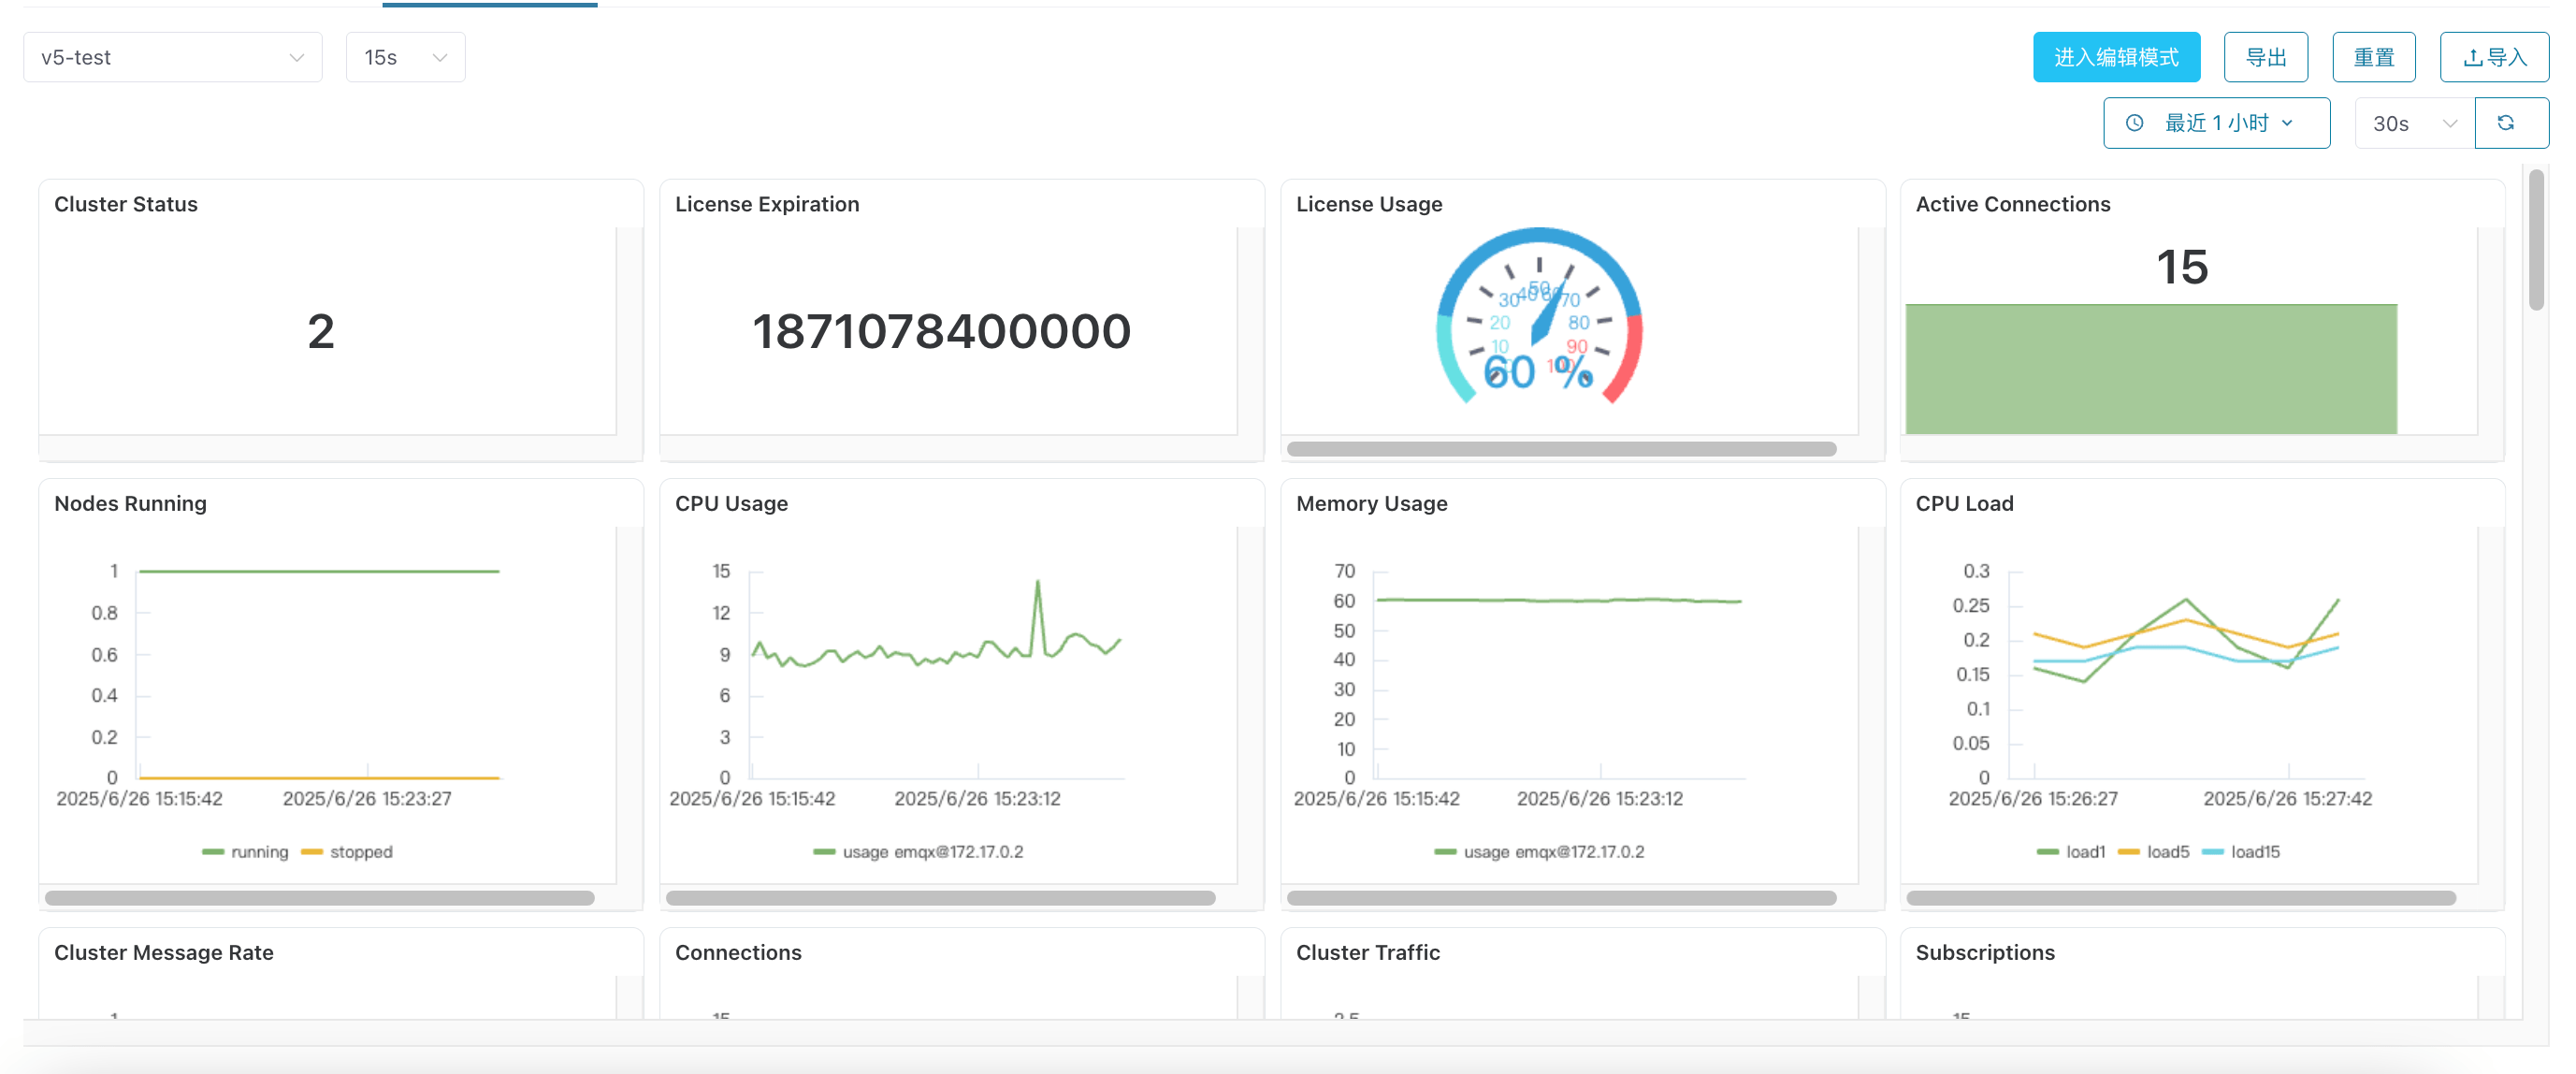Click the License Usage horizontal scrollbar

[1560, 449]
